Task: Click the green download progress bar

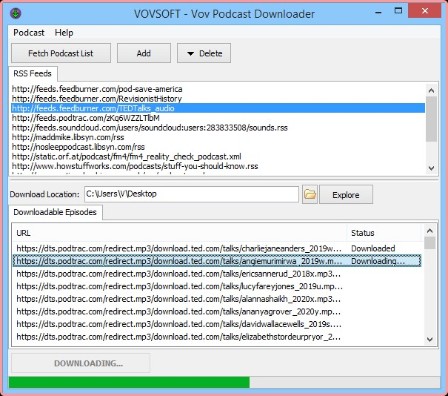Action: [129, 382]
